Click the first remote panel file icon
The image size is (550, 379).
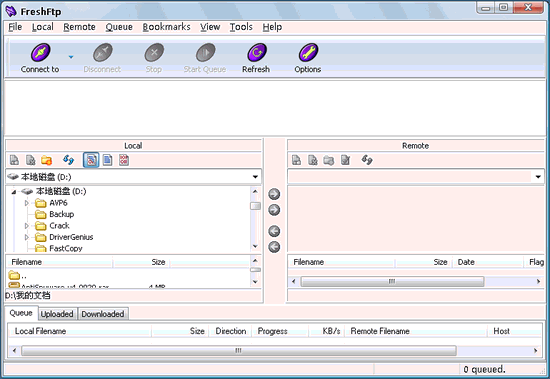pyautogui.click(x=296, y=160)
